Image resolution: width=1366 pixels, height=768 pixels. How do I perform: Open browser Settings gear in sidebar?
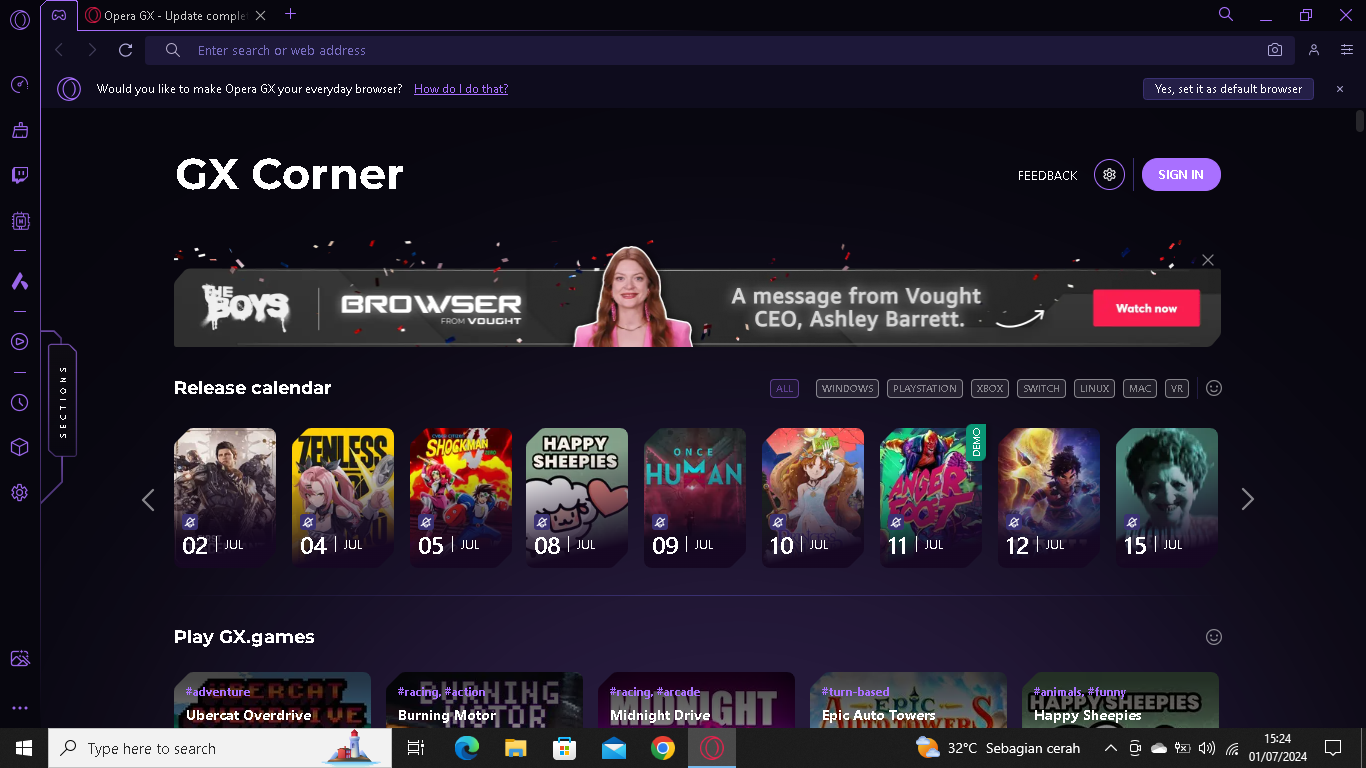(x=19, y=492)
